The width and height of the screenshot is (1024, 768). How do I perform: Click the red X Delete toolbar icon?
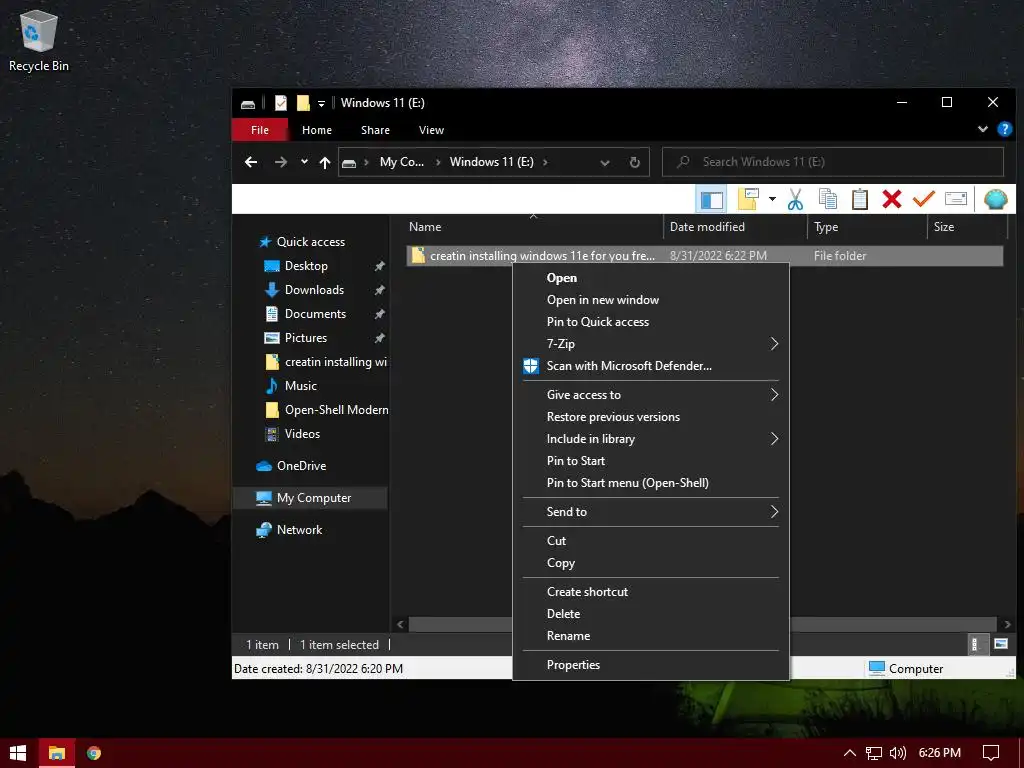click(x=891, y=199)
